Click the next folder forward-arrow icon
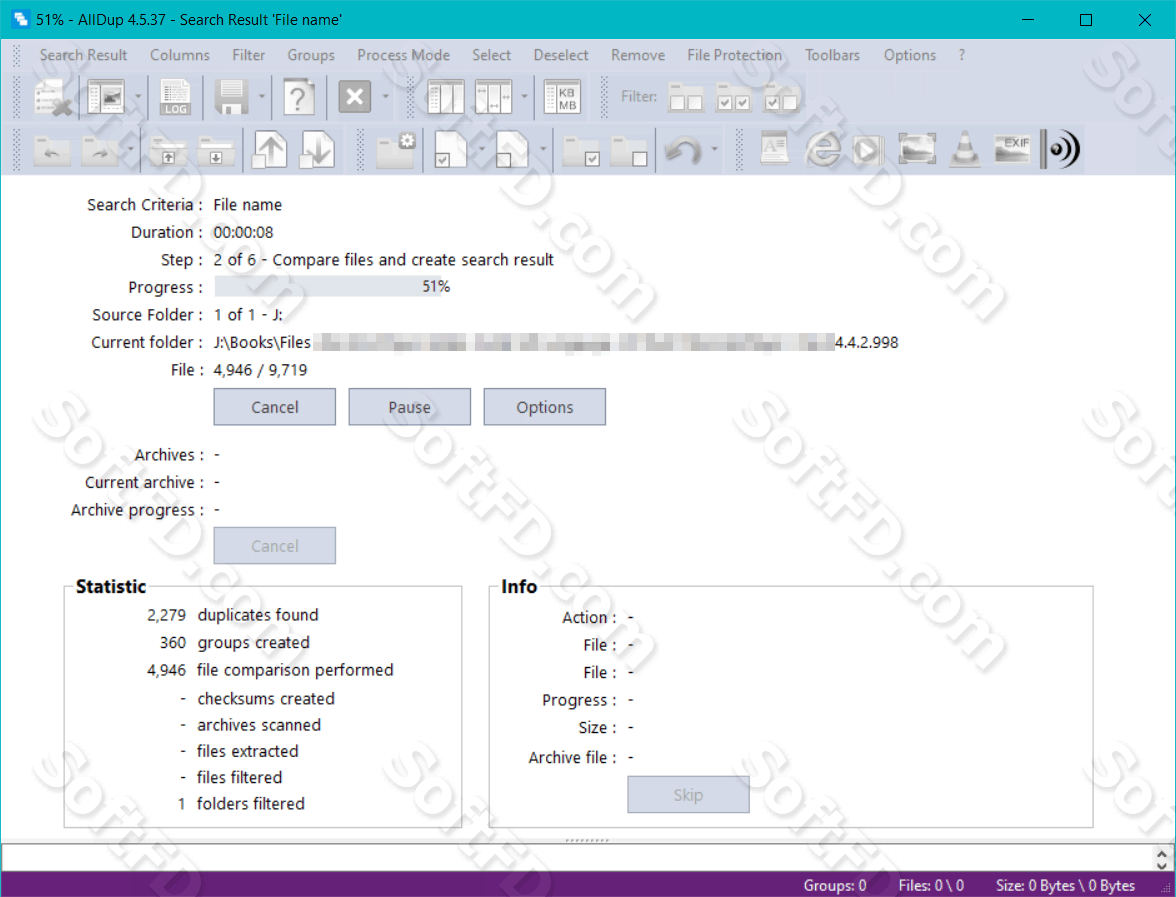 pos(100,152)
